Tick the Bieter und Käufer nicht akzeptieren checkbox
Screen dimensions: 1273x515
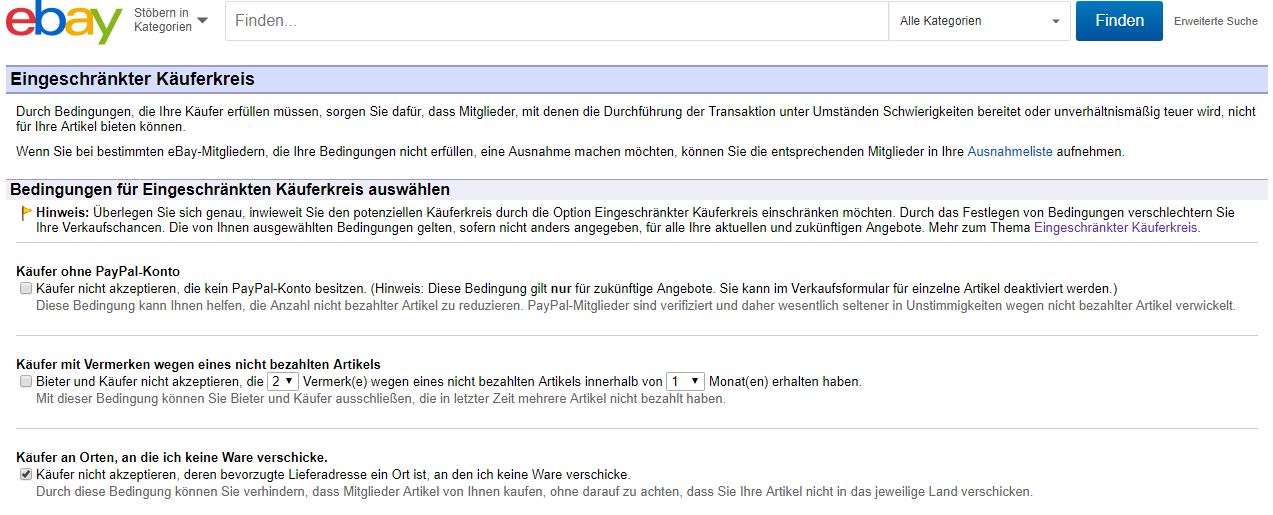coord(25,382)
